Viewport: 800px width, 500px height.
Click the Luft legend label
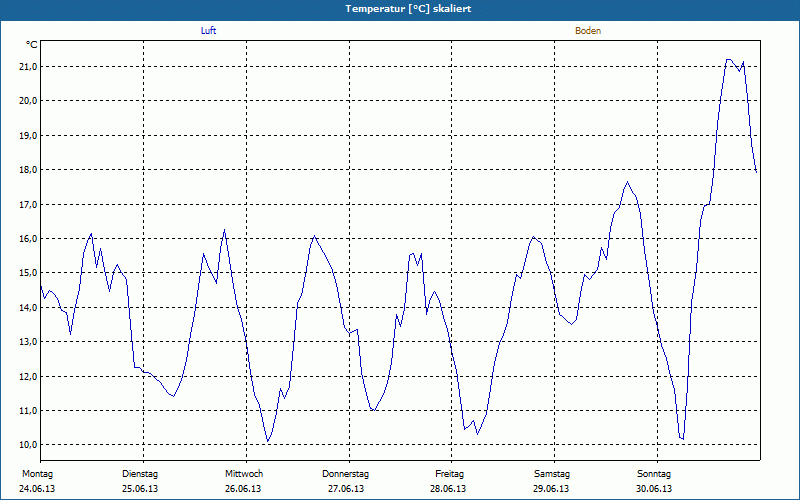point(208,31)
